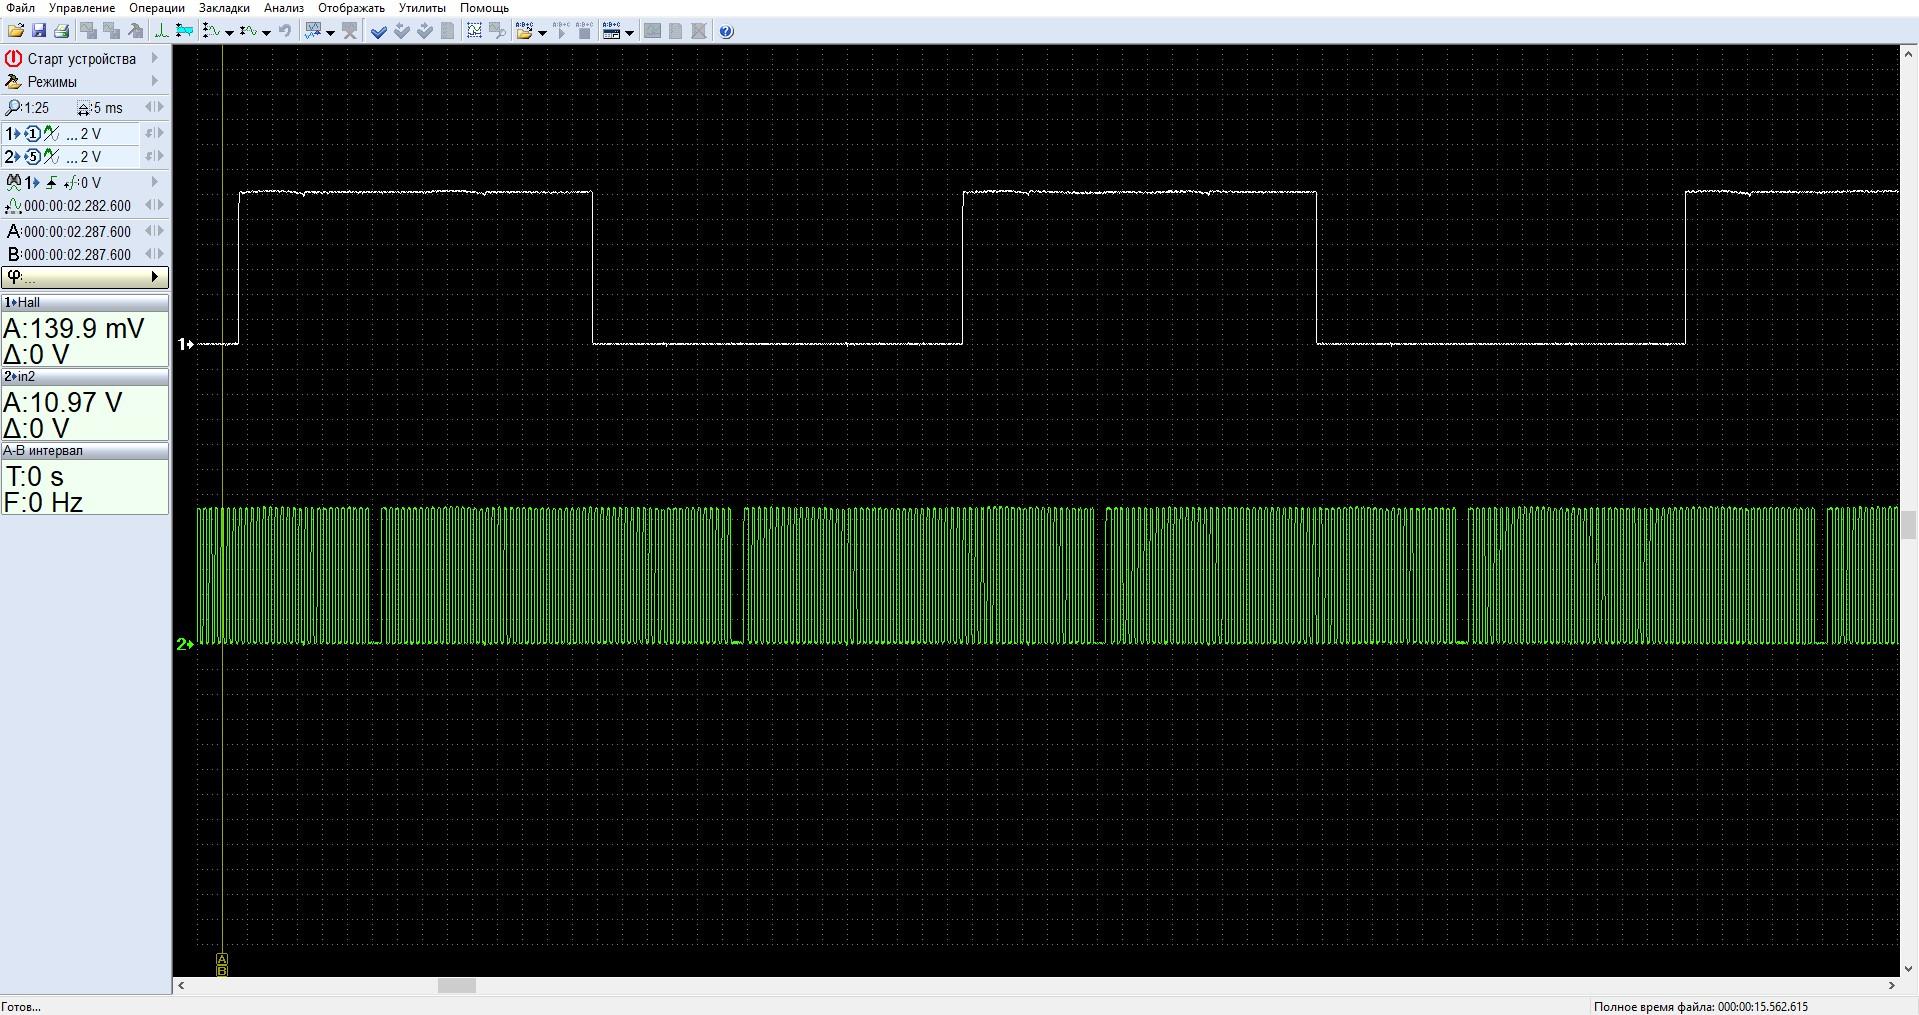Open the Отображать menu
Screen dimensions: 1919x1015
click(352, 8)
